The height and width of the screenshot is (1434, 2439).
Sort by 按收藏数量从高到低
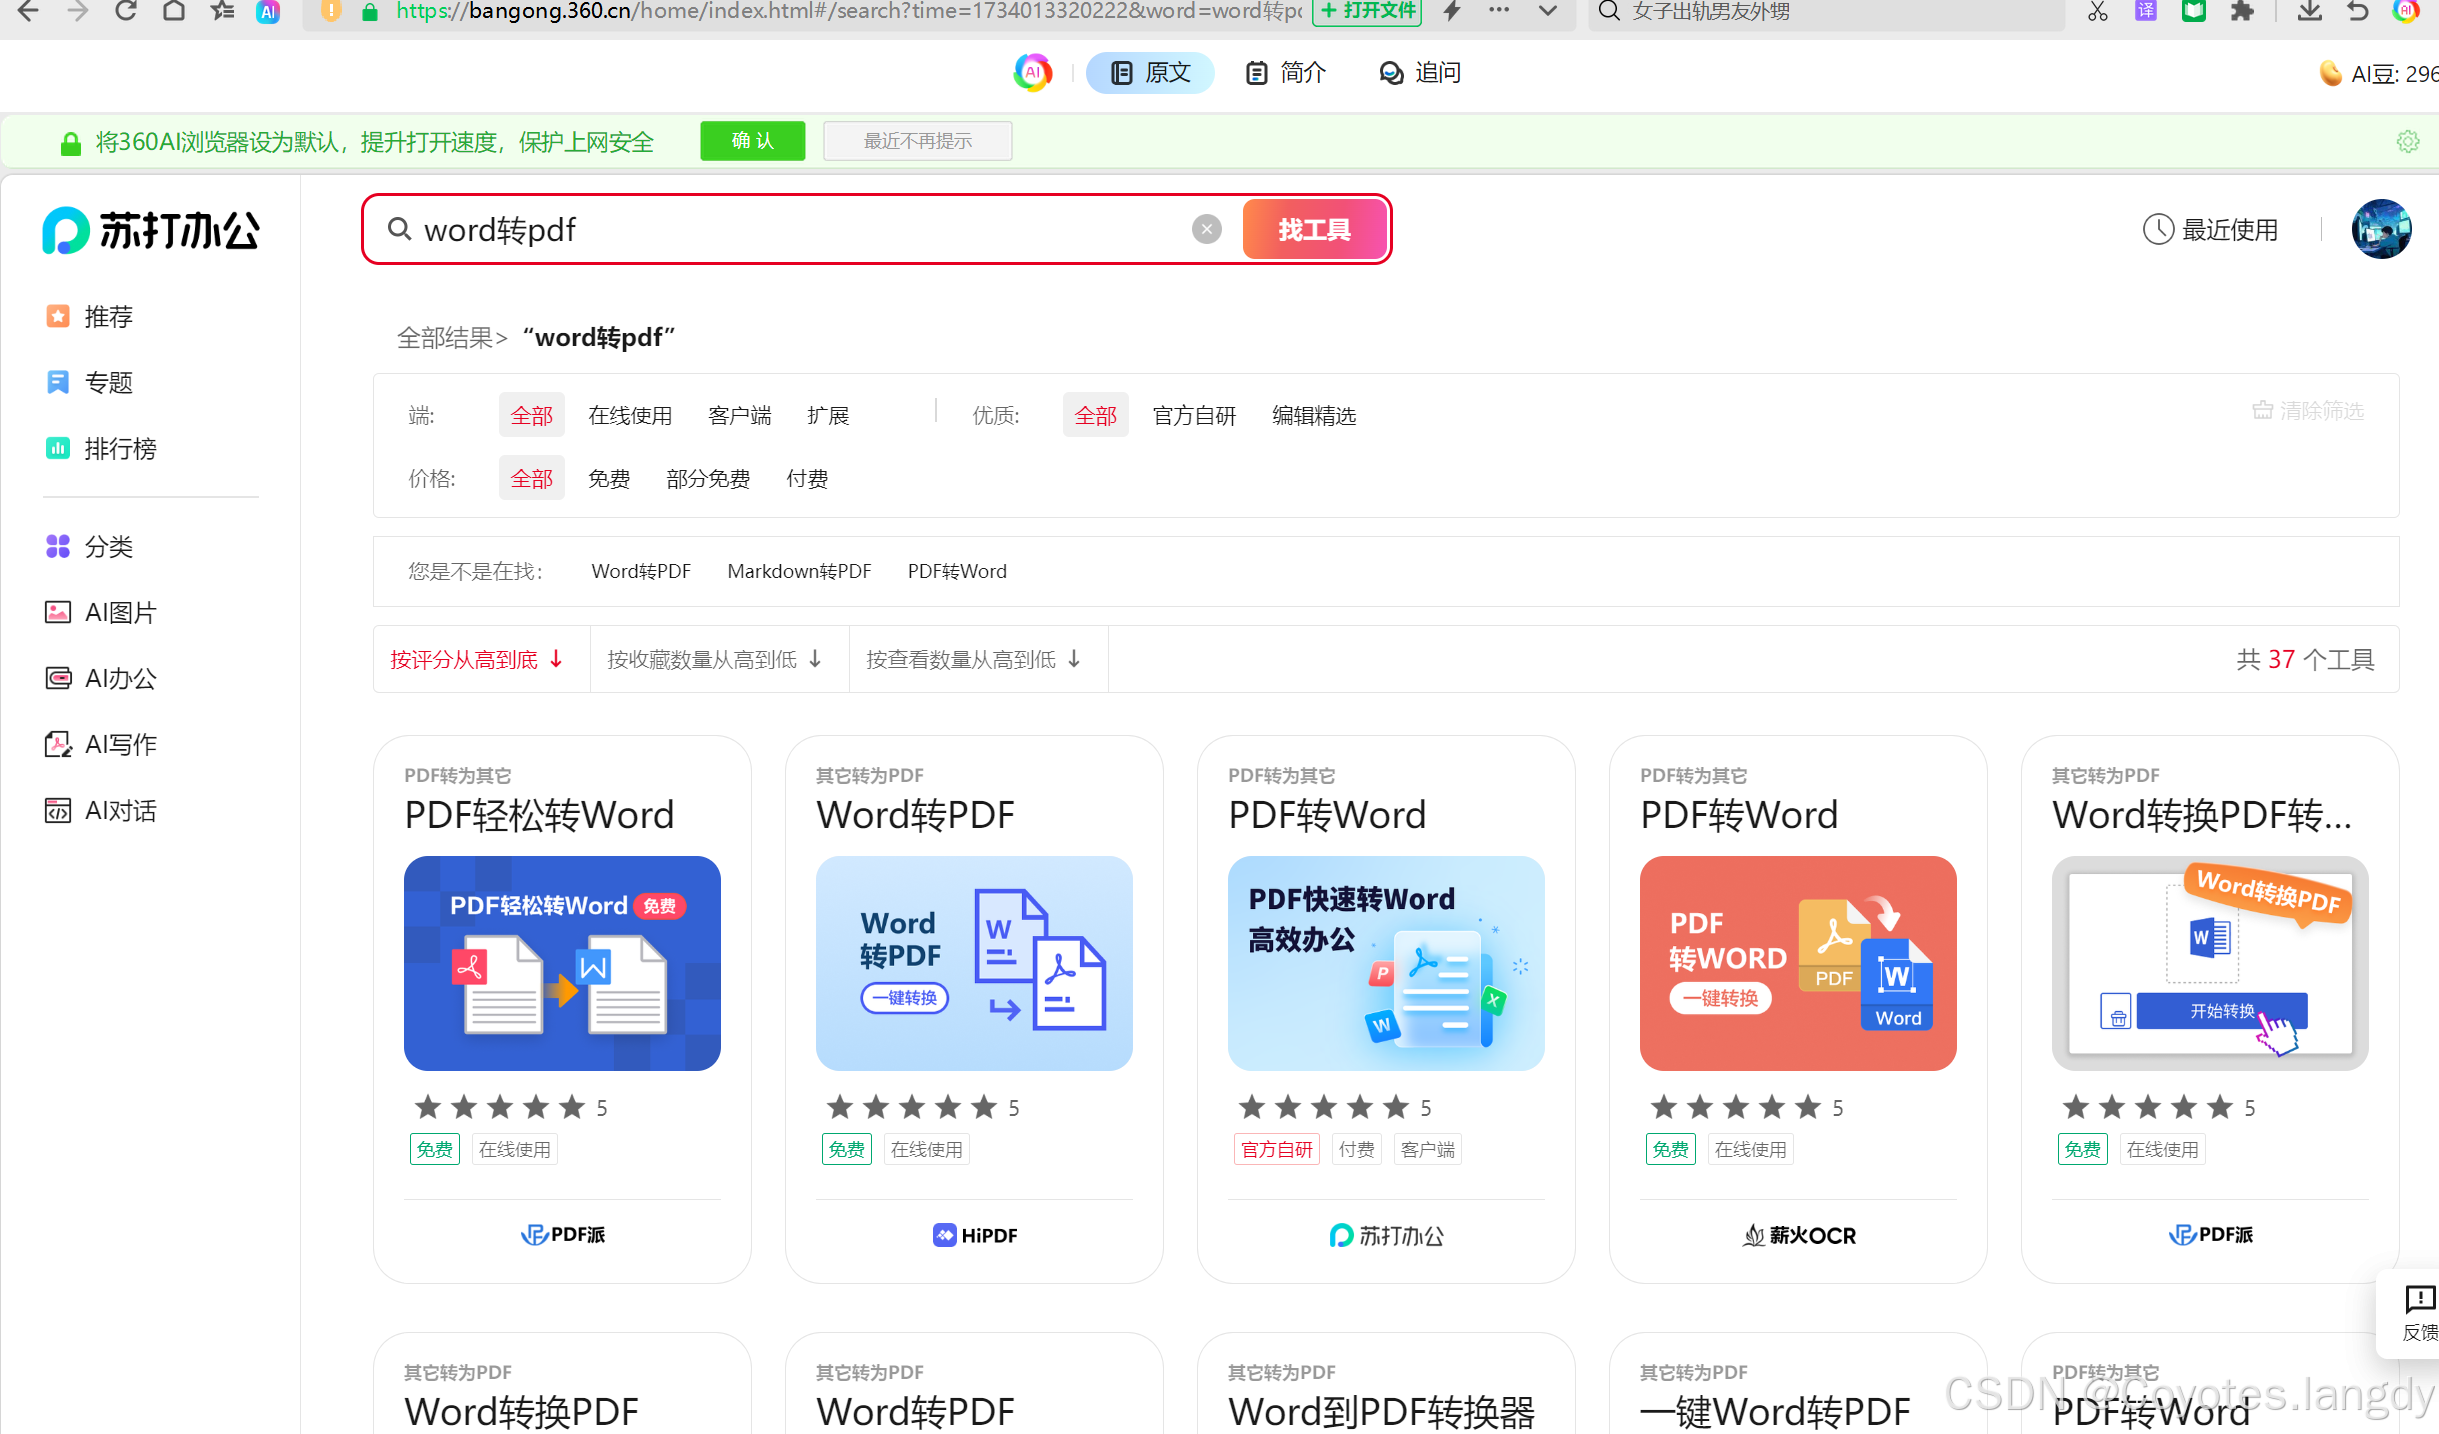pyautogui.click(x=714, y=660)
